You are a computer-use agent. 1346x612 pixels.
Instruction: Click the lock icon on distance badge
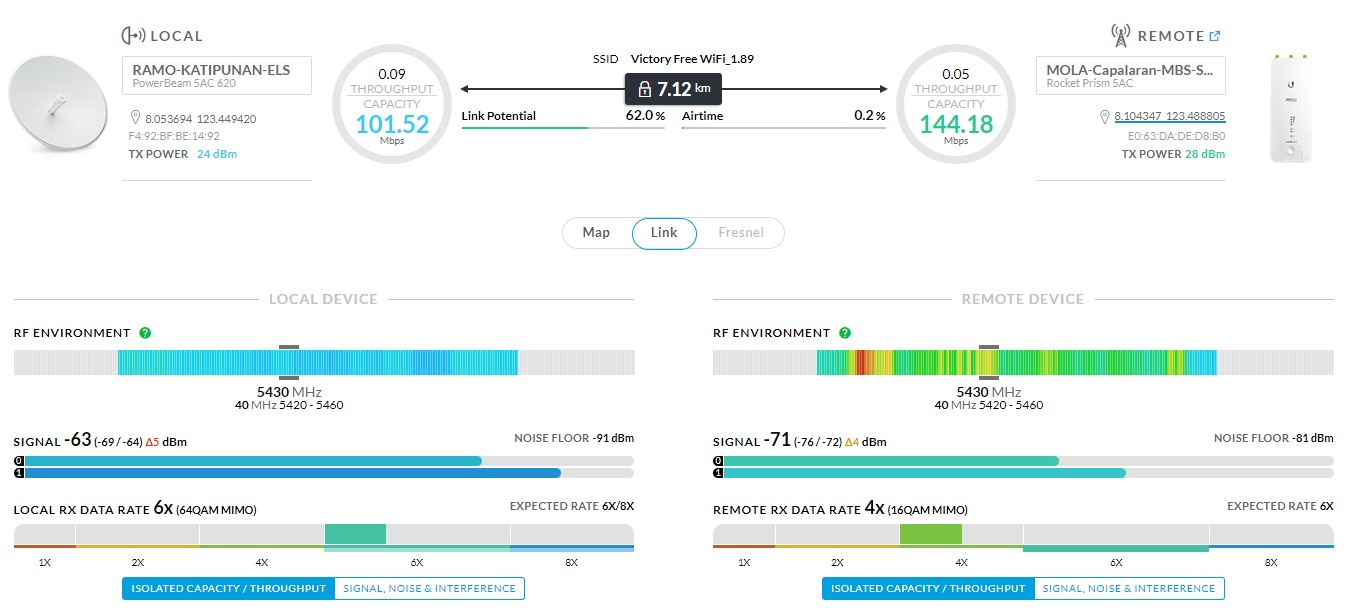(x=645, y=89)
